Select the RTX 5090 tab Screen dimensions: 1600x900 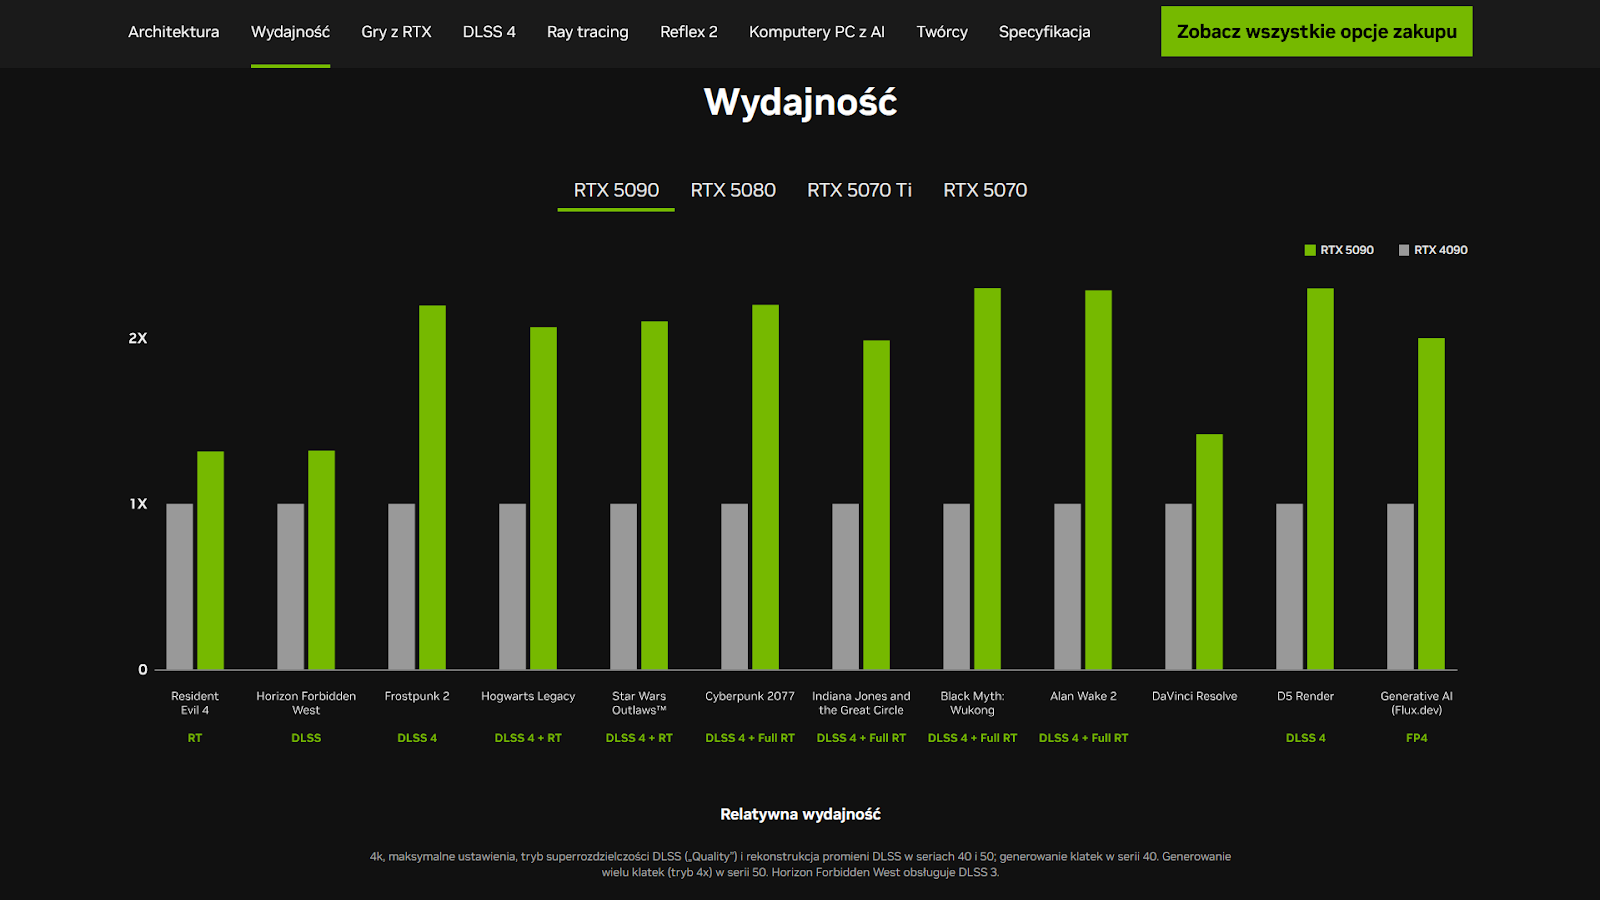click(616, 190)
